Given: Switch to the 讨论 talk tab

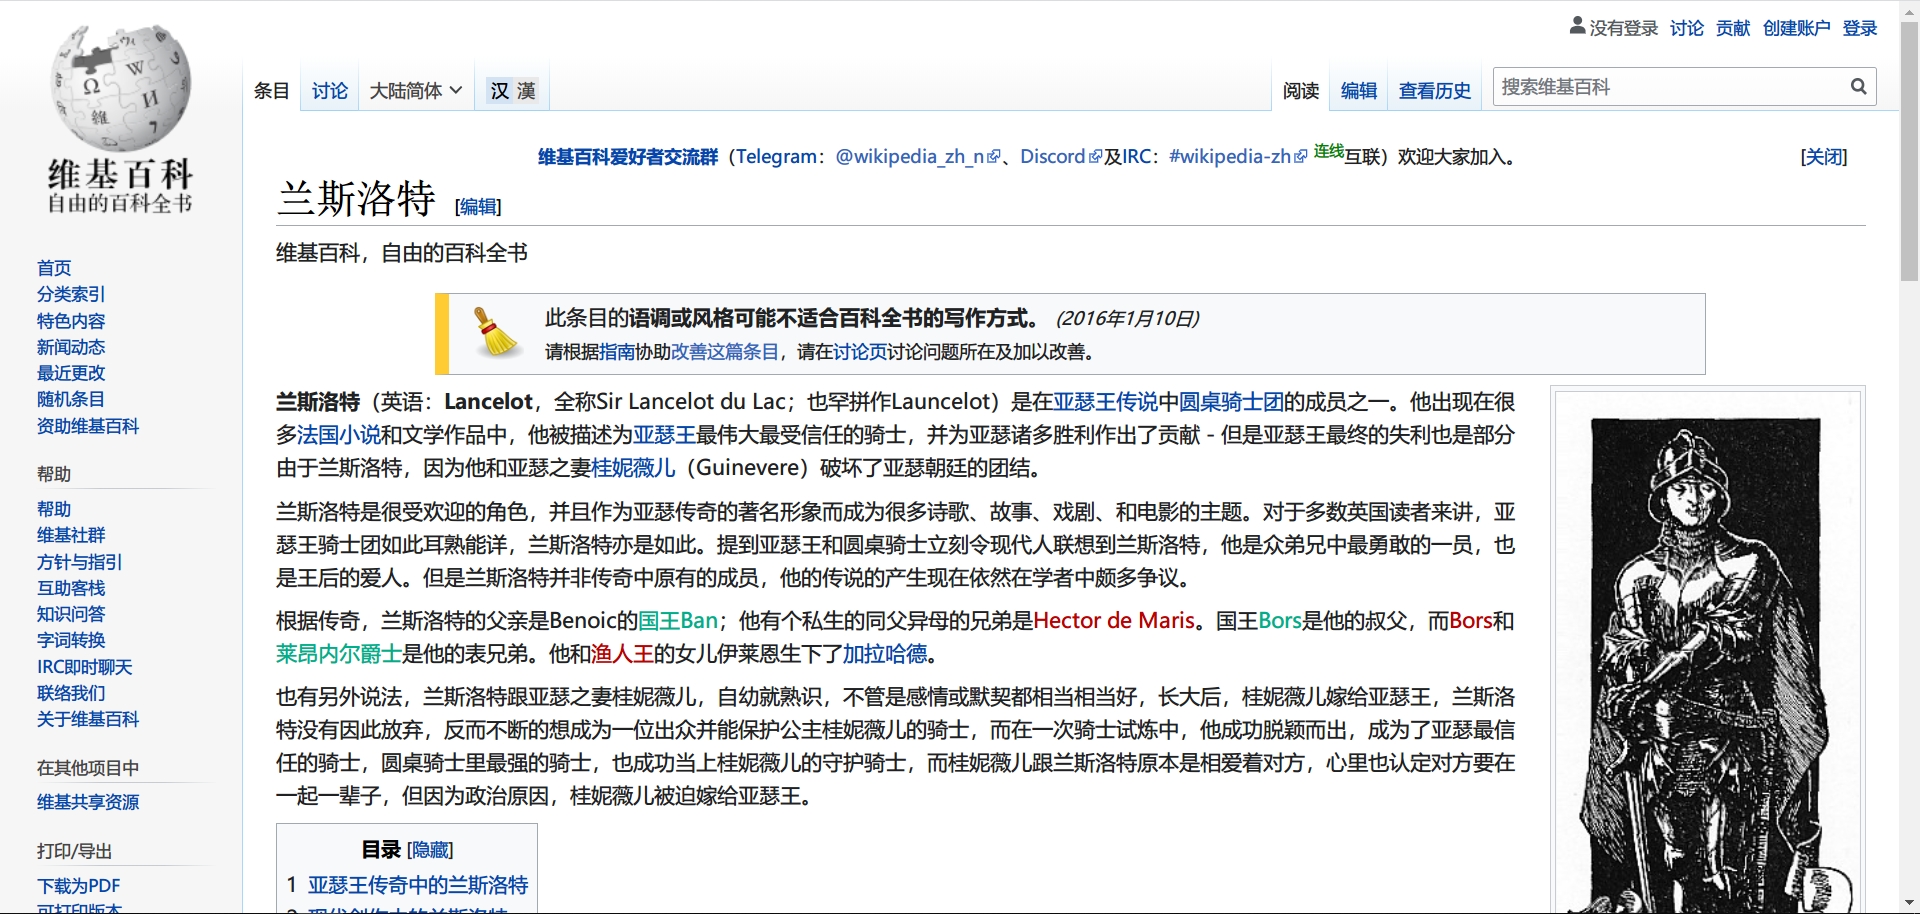Looking at the screenshot, I should (x=329, y=91).
